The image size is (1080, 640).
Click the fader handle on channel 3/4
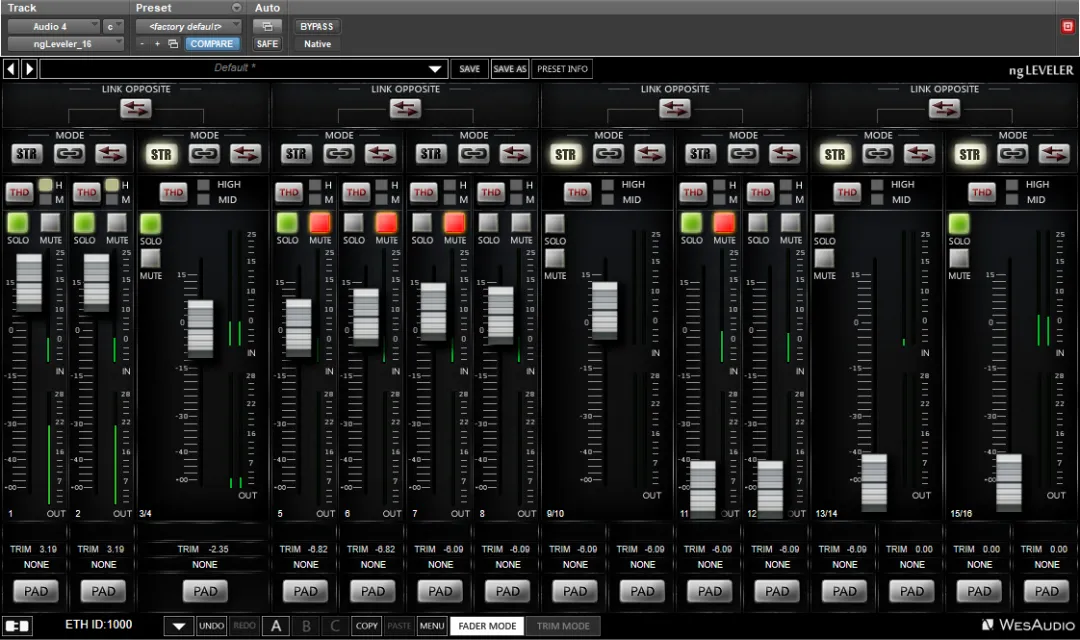[200, 328]
